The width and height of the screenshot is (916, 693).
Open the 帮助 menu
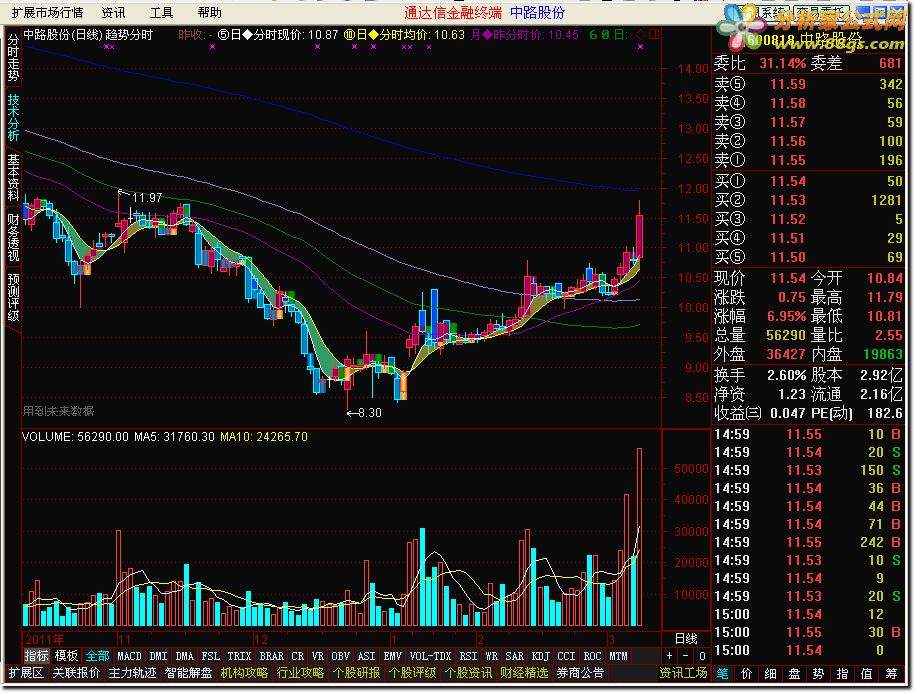209,12
